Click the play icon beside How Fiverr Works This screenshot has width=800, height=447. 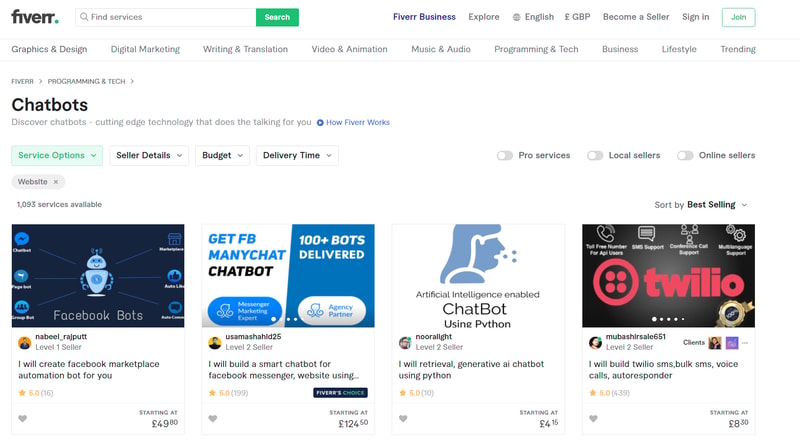(x=320, y=122)
